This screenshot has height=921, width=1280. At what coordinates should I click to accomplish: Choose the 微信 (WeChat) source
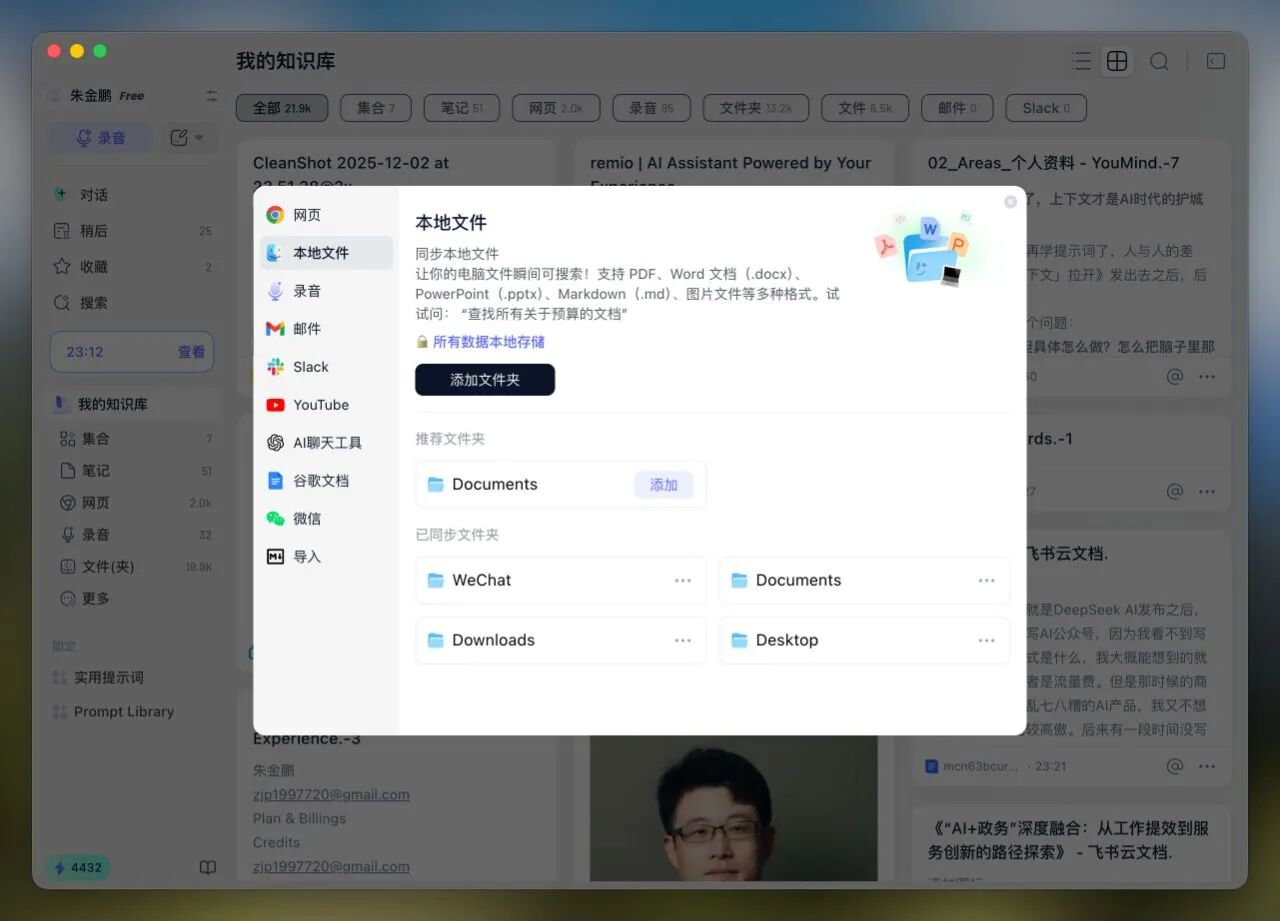306,519
